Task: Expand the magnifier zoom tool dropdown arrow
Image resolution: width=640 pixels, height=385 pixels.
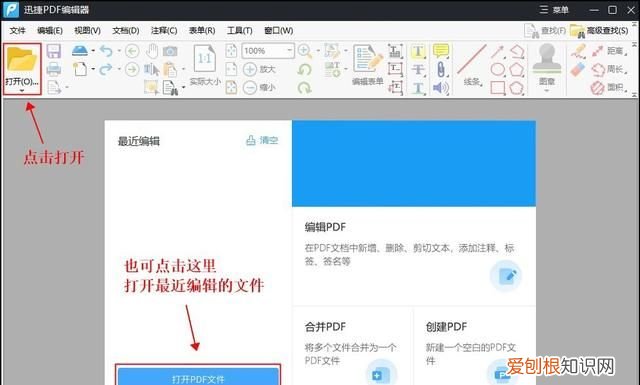Action: (x=318, y=51)
